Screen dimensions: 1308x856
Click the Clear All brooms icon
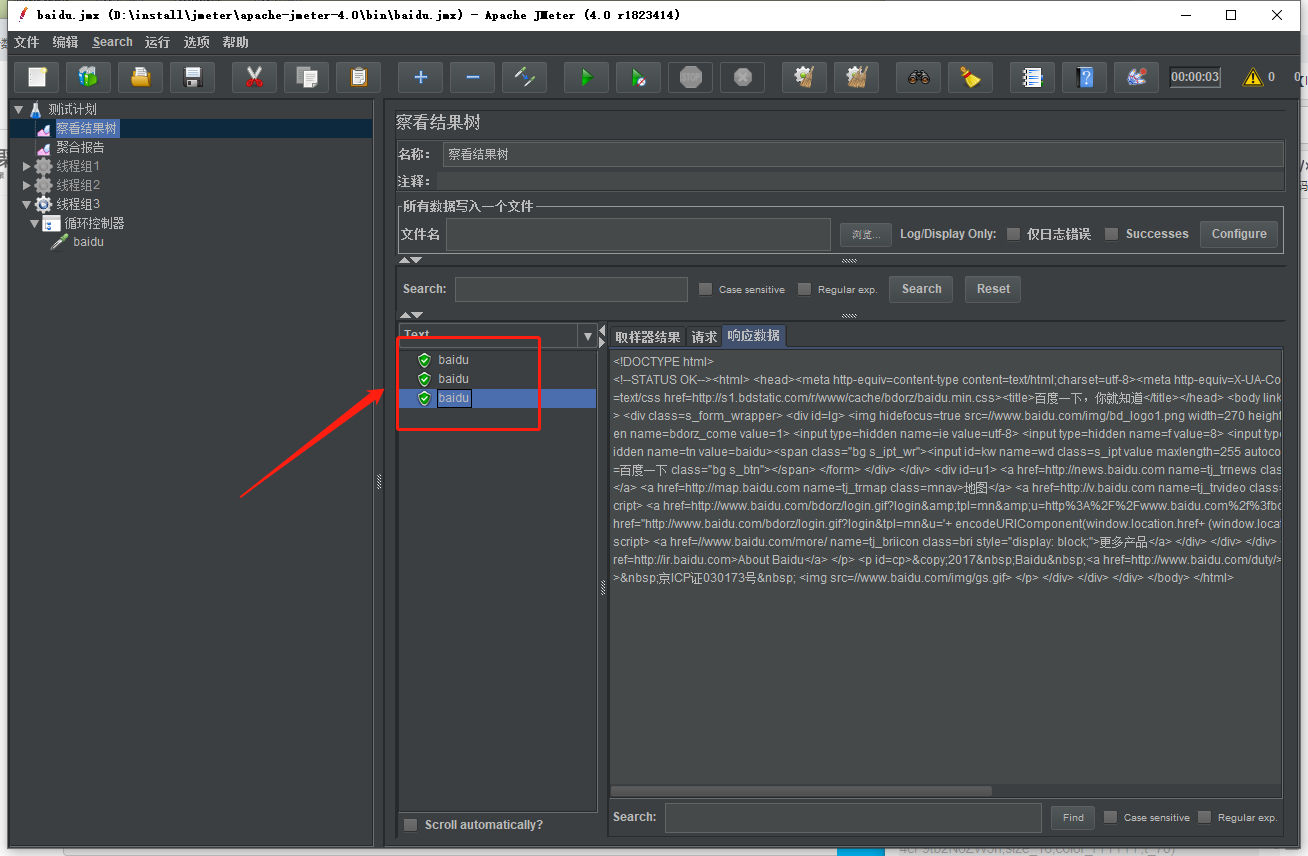point(856,77)
